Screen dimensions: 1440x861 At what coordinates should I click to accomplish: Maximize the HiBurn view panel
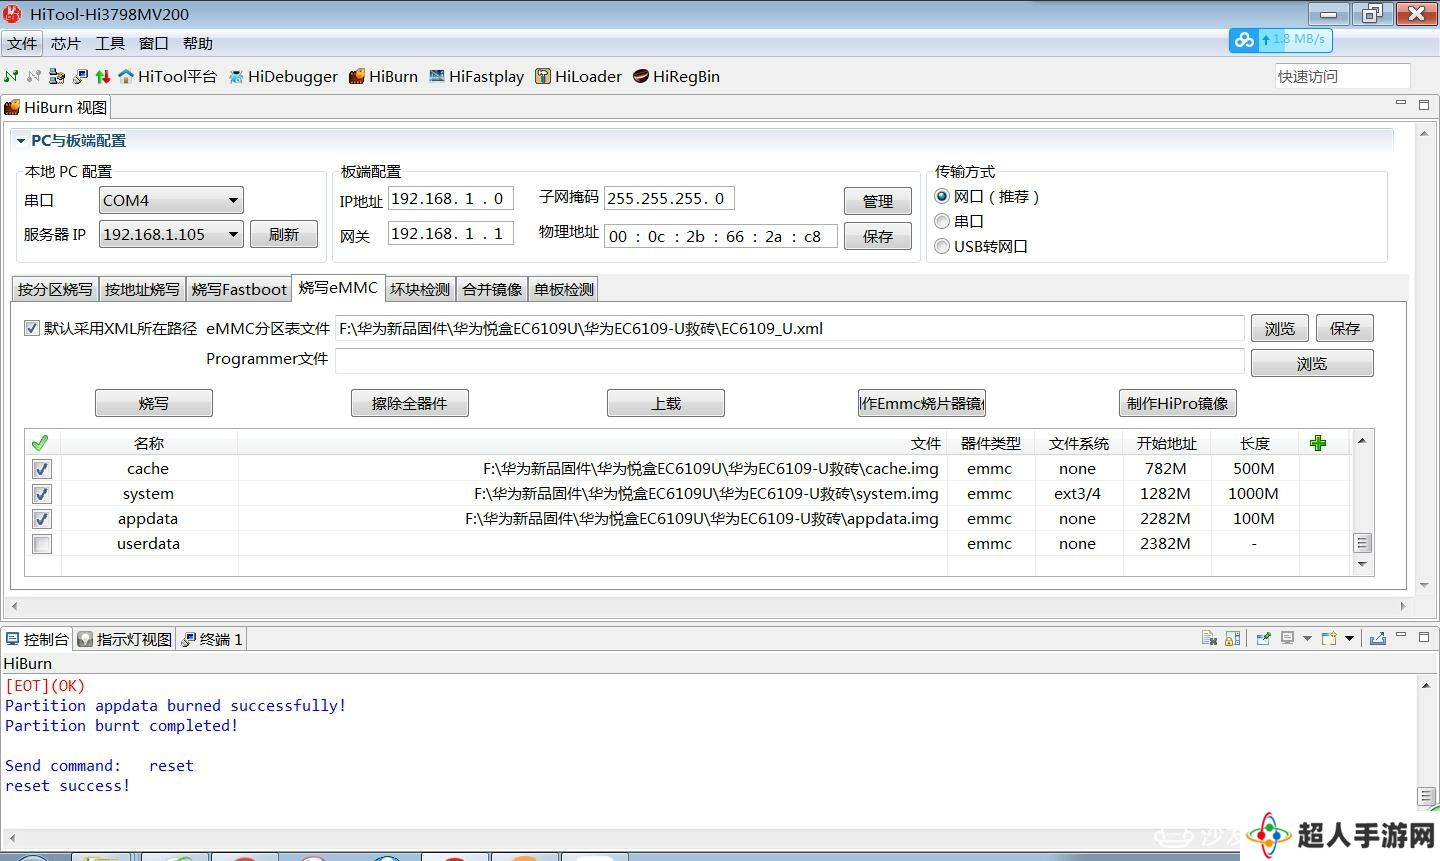[x=1424, y=104]
